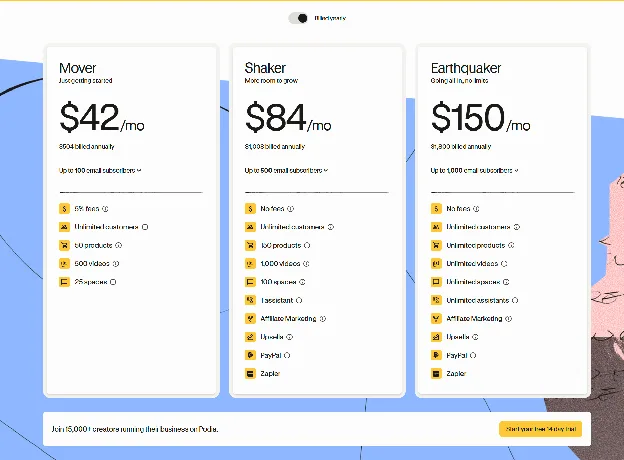
Task: Open info tooltip for Mover 25 spaces
Action: pos(113,282)
